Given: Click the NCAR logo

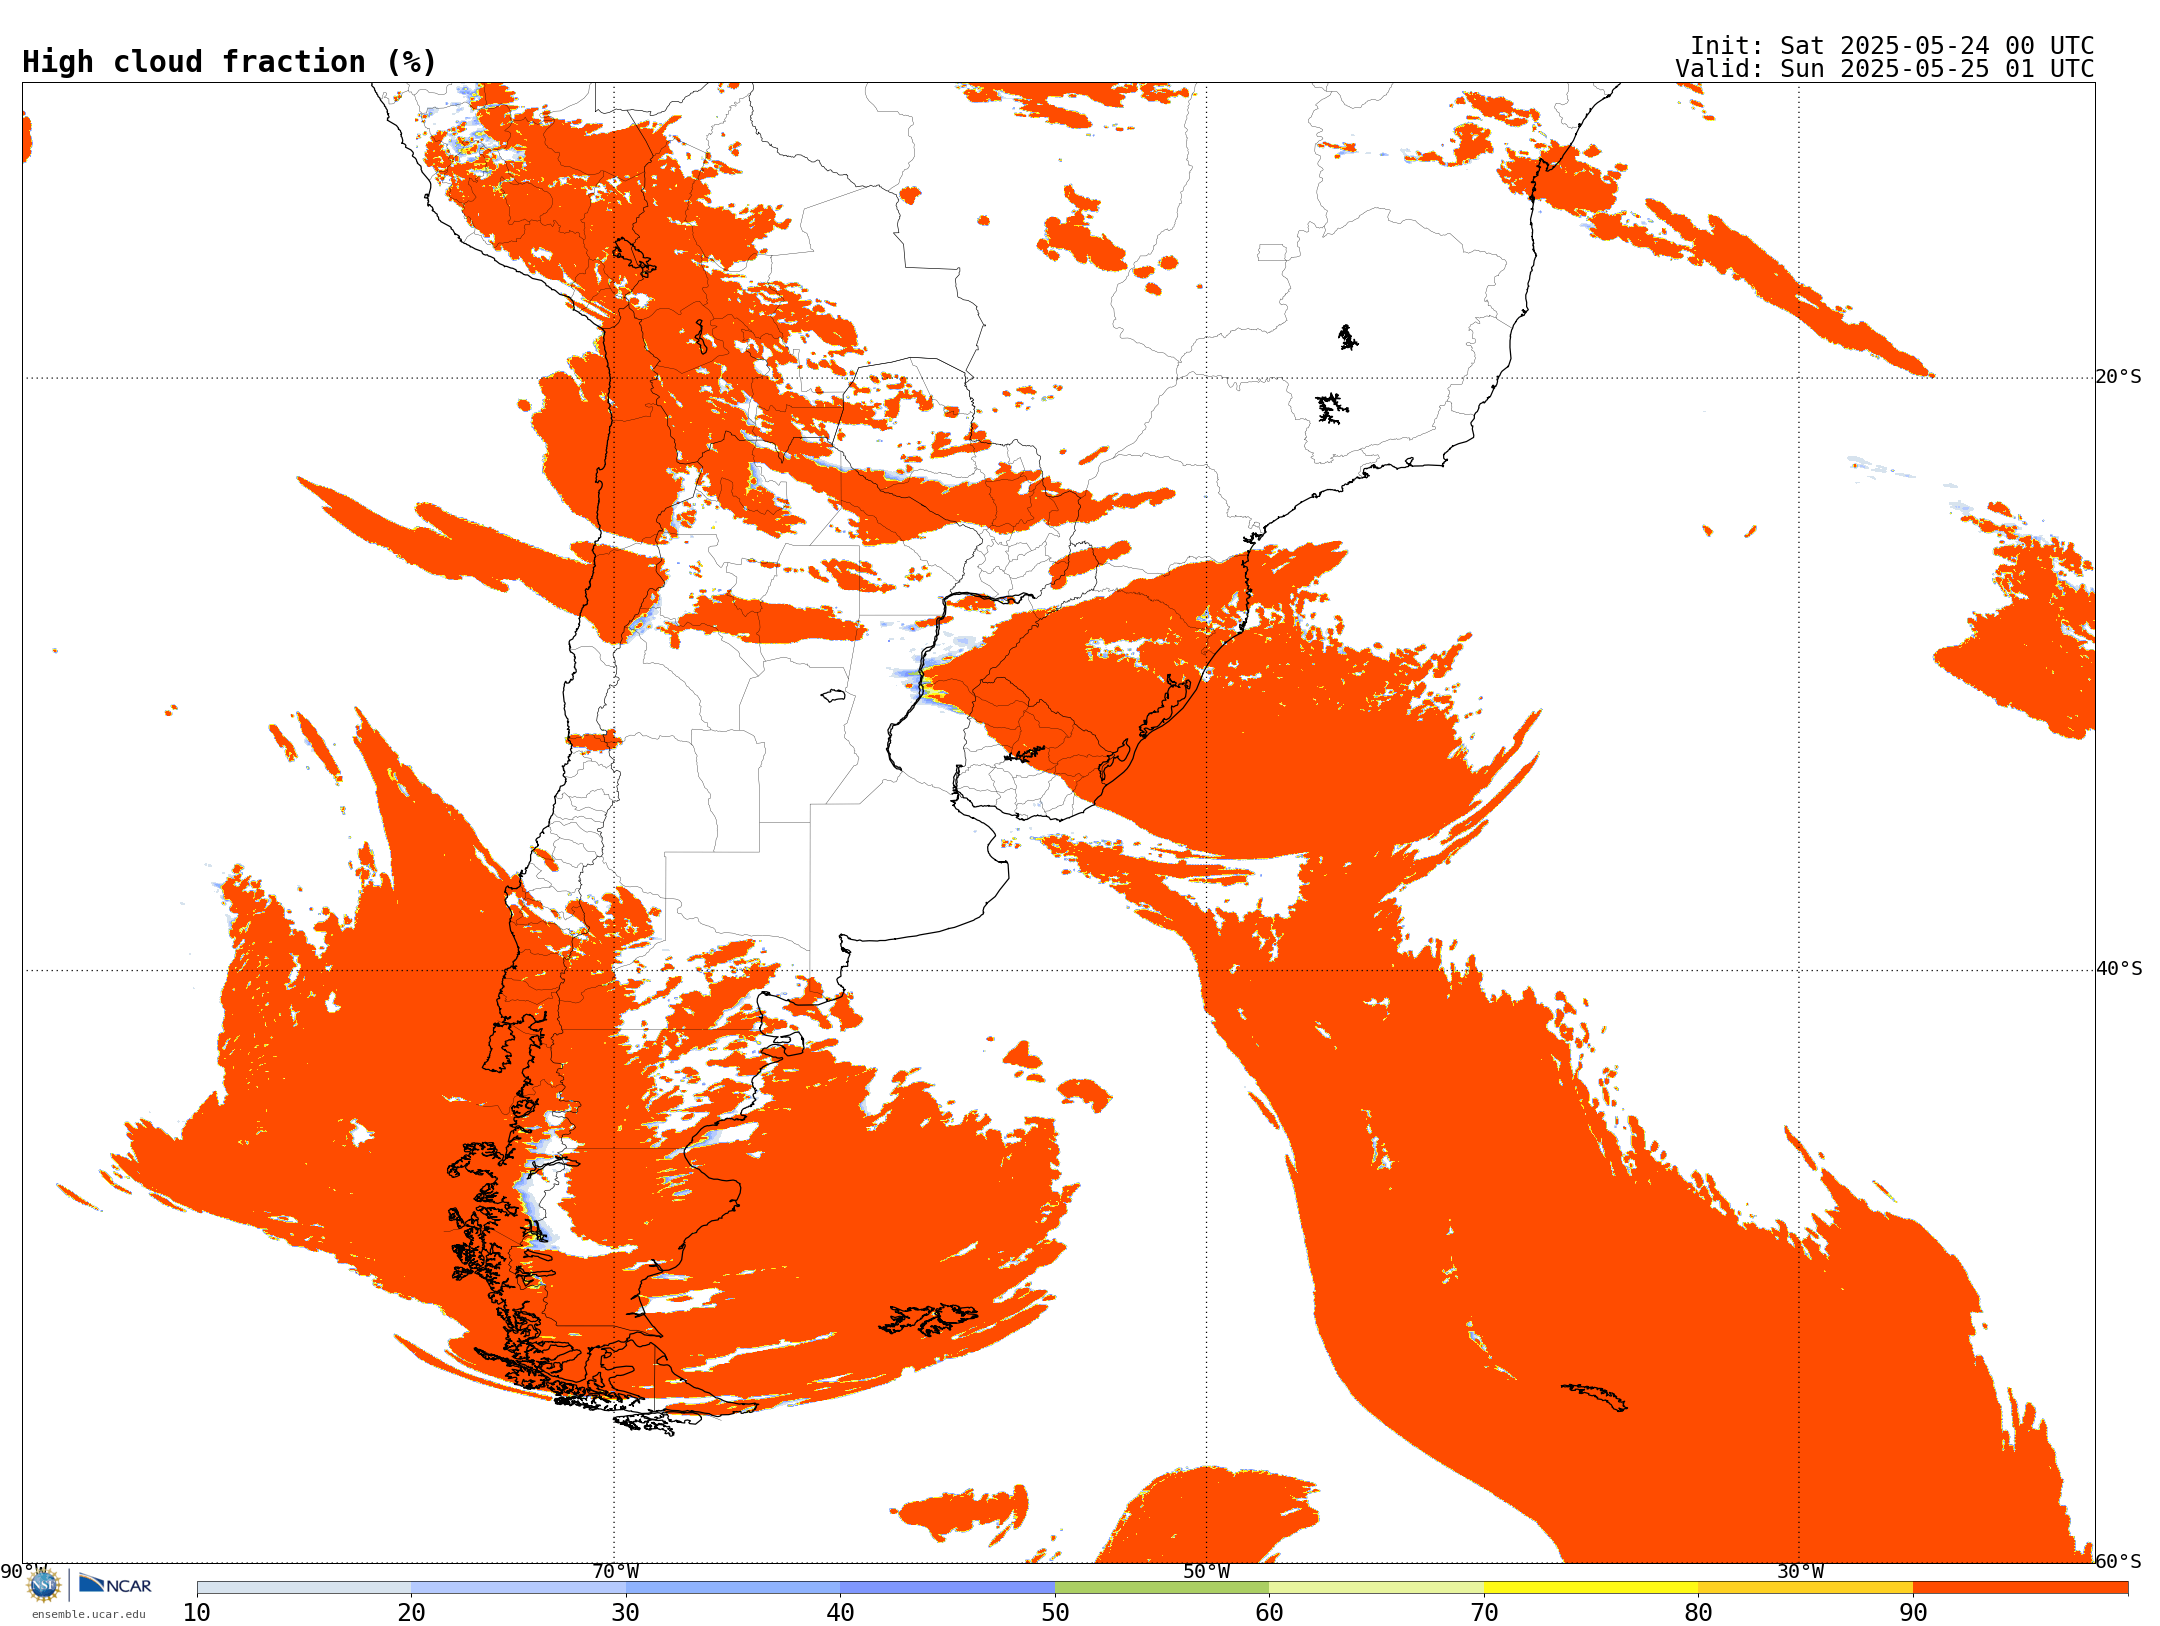Looking at the screenshot, I should 115,1584.
